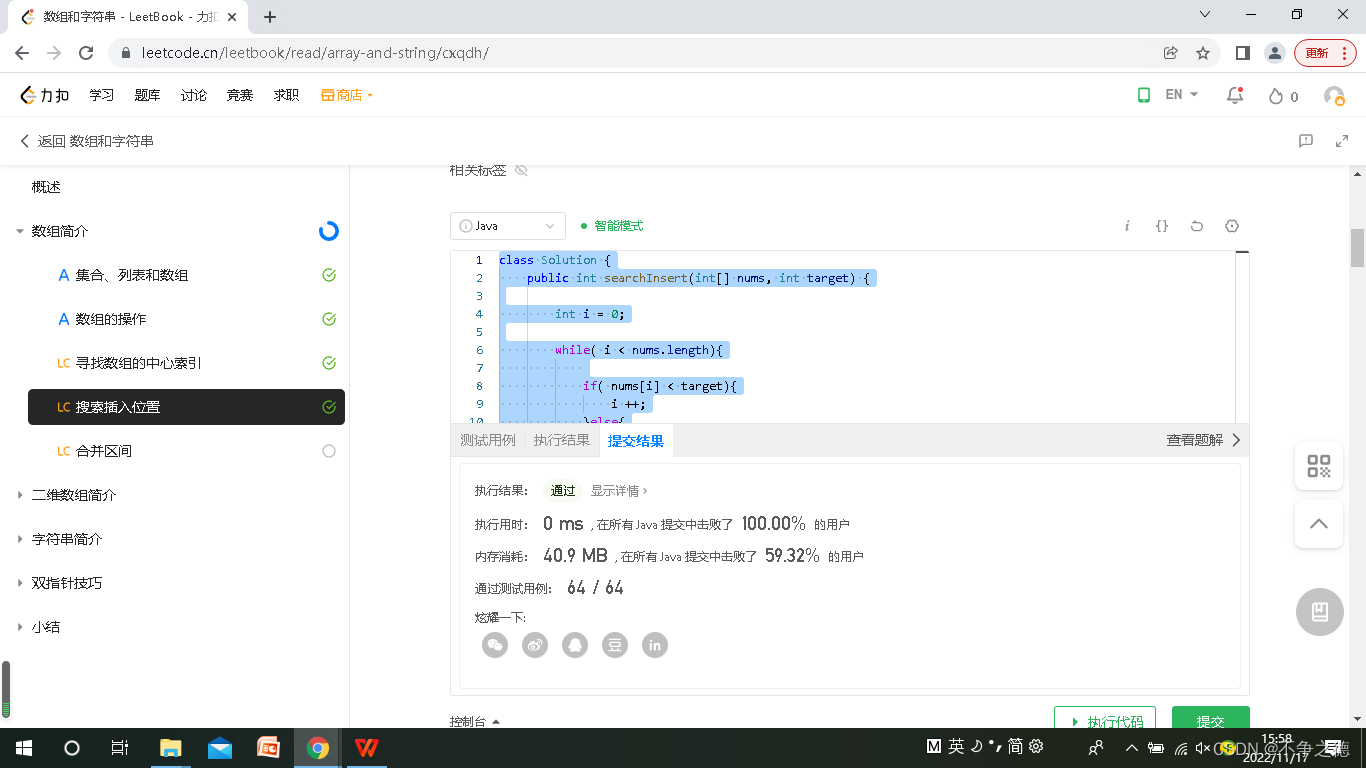Image resolution: width=1366 pixels, height=768 pixels.
Task: Open the 查看题解 solutions link
Action: (1203, 440)
